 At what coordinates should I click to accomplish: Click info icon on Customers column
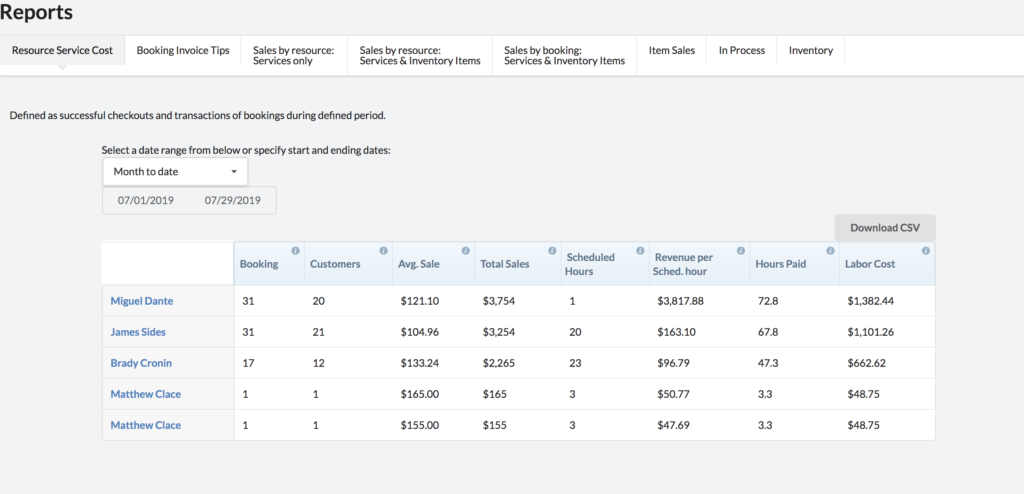[x=383, y=250]
